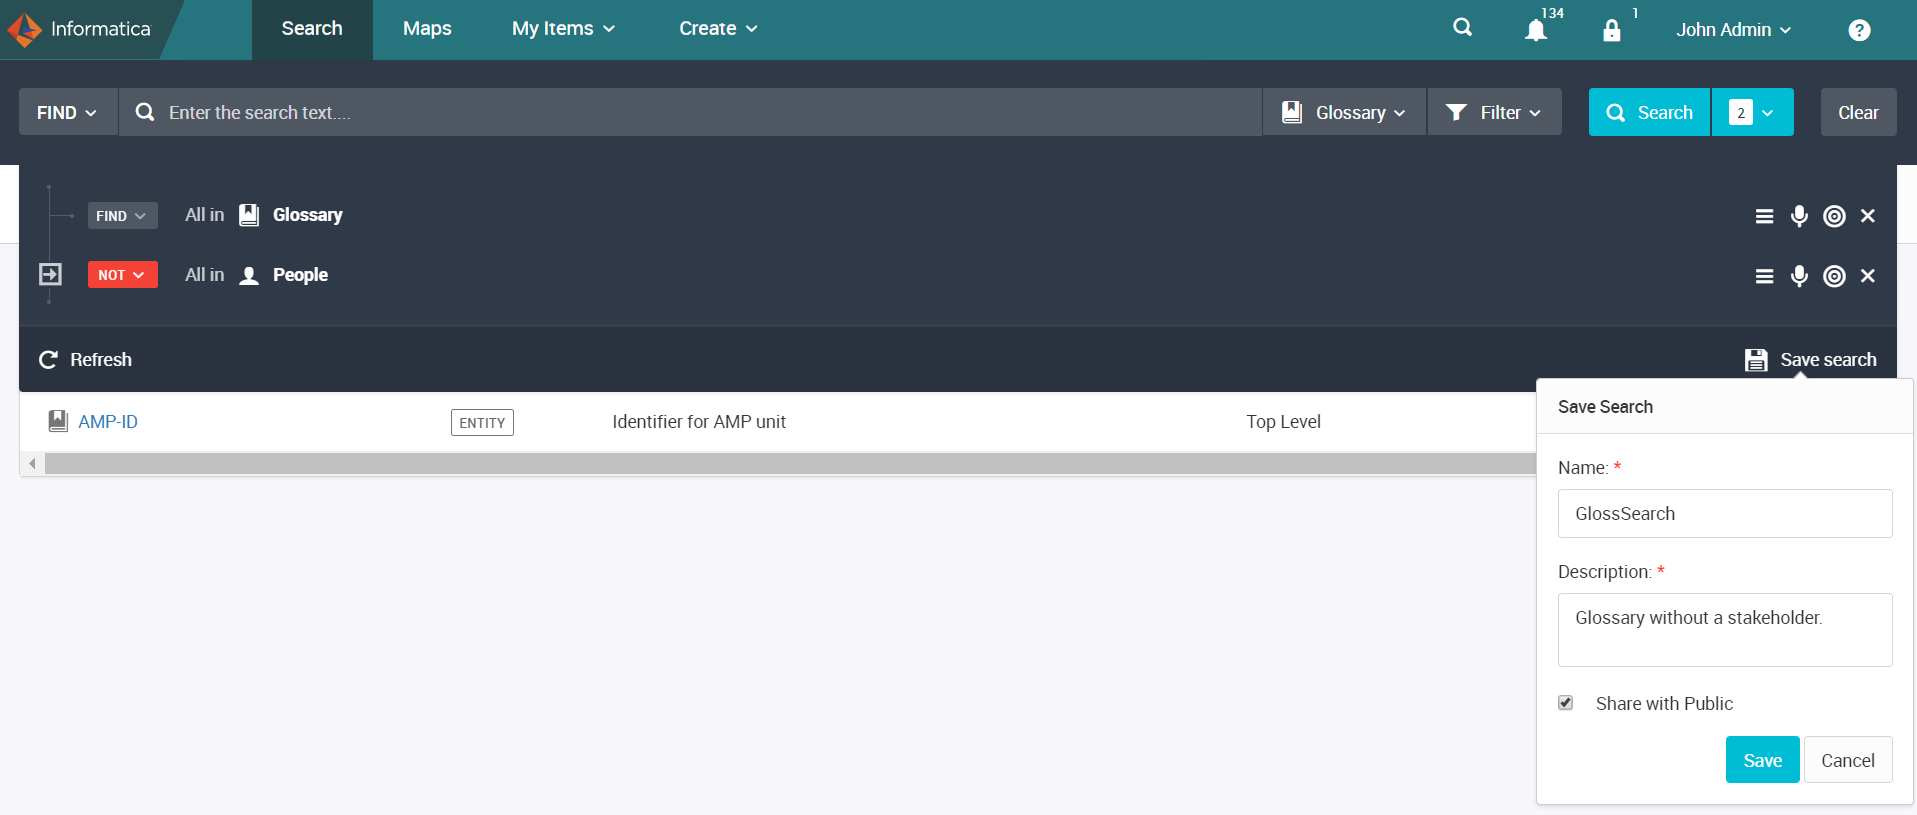Expand the My Items menu
This screenshot has height=815, width=1917.
pos(563,29)
